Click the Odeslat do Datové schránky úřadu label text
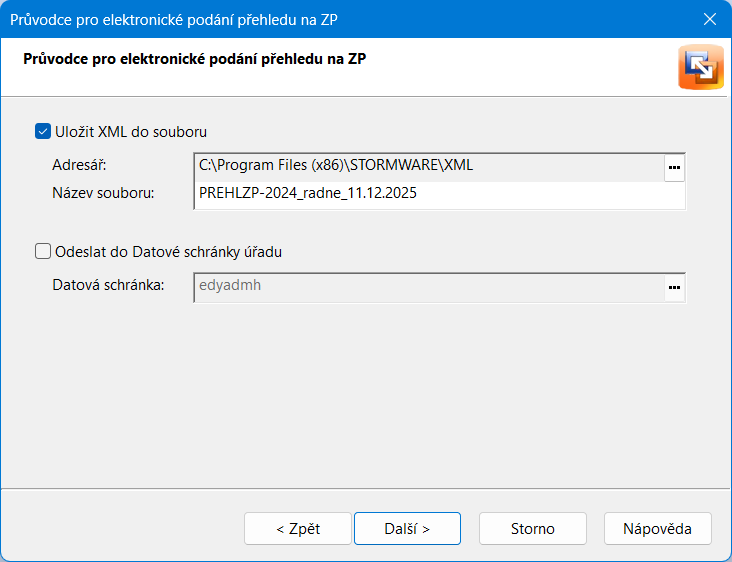 pyautogui.click(x=168, y=252)
